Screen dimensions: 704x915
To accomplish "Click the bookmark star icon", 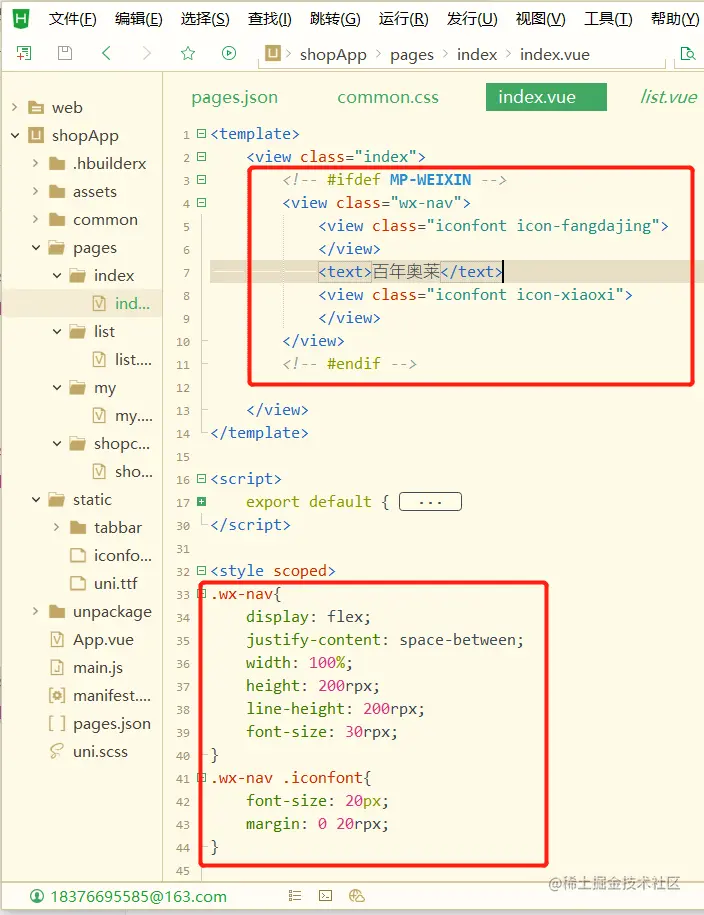I will pos(188,54).
